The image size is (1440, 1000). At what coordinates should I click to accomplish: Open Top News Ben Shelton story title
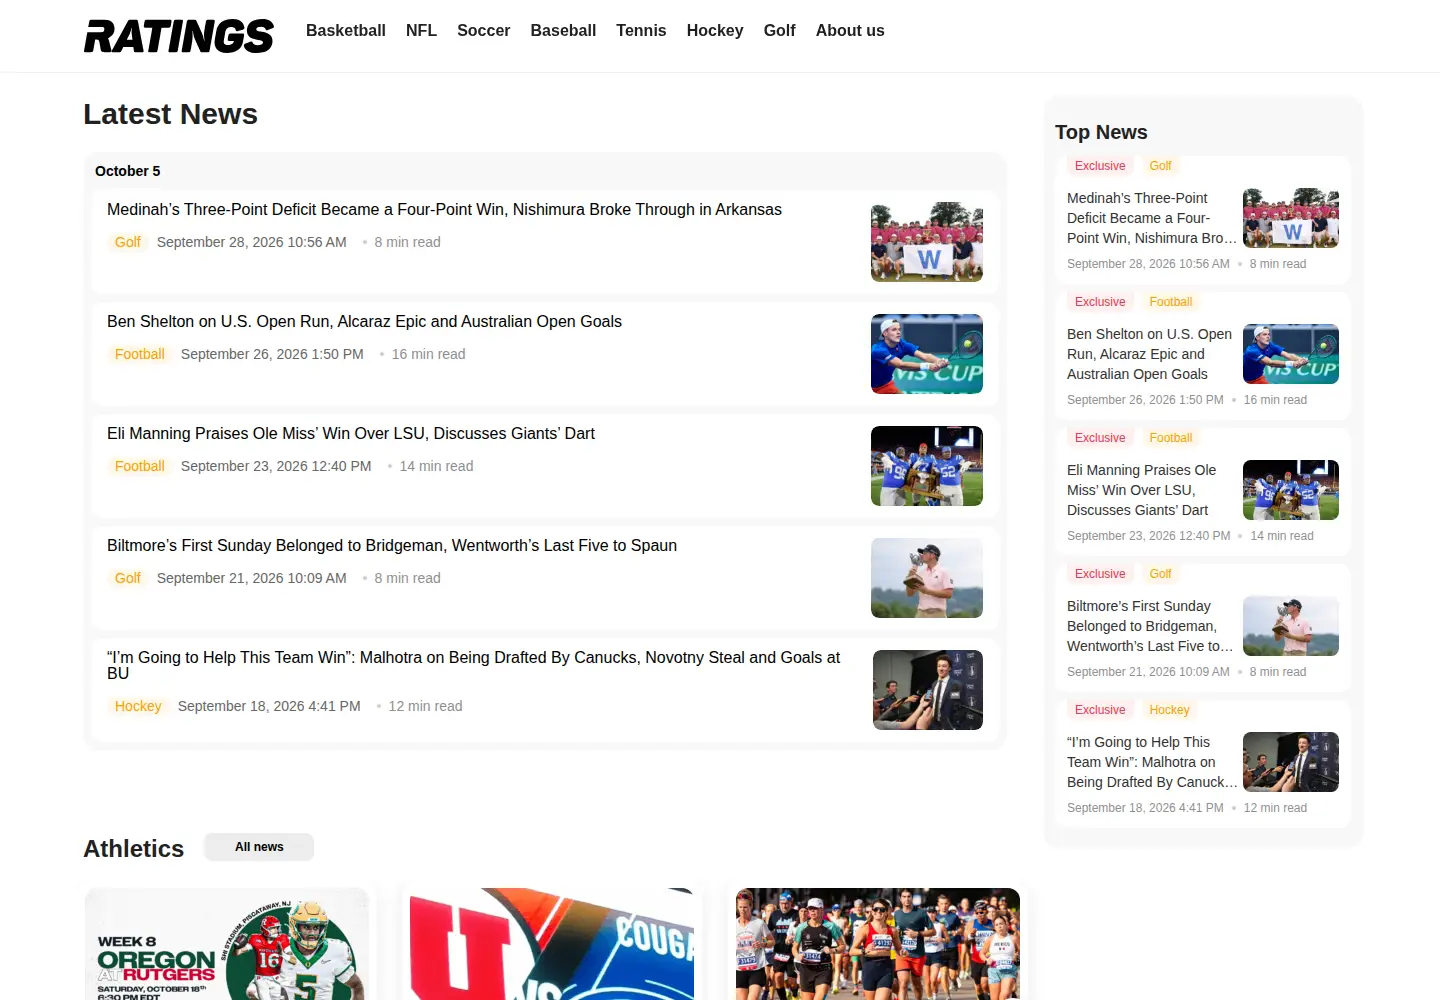point(1150,354)
